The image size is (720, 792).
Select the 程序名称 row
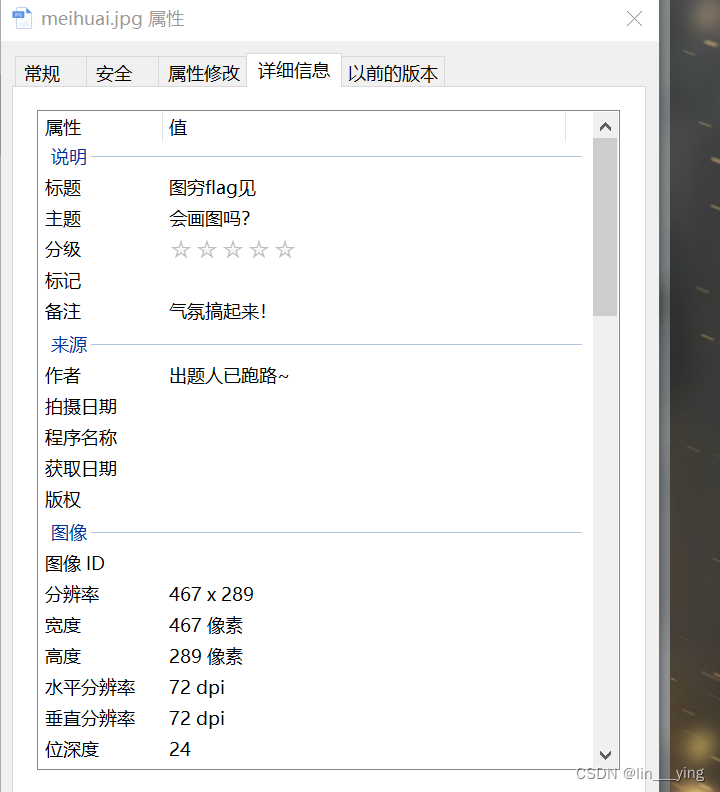click(x=313, y=438)
